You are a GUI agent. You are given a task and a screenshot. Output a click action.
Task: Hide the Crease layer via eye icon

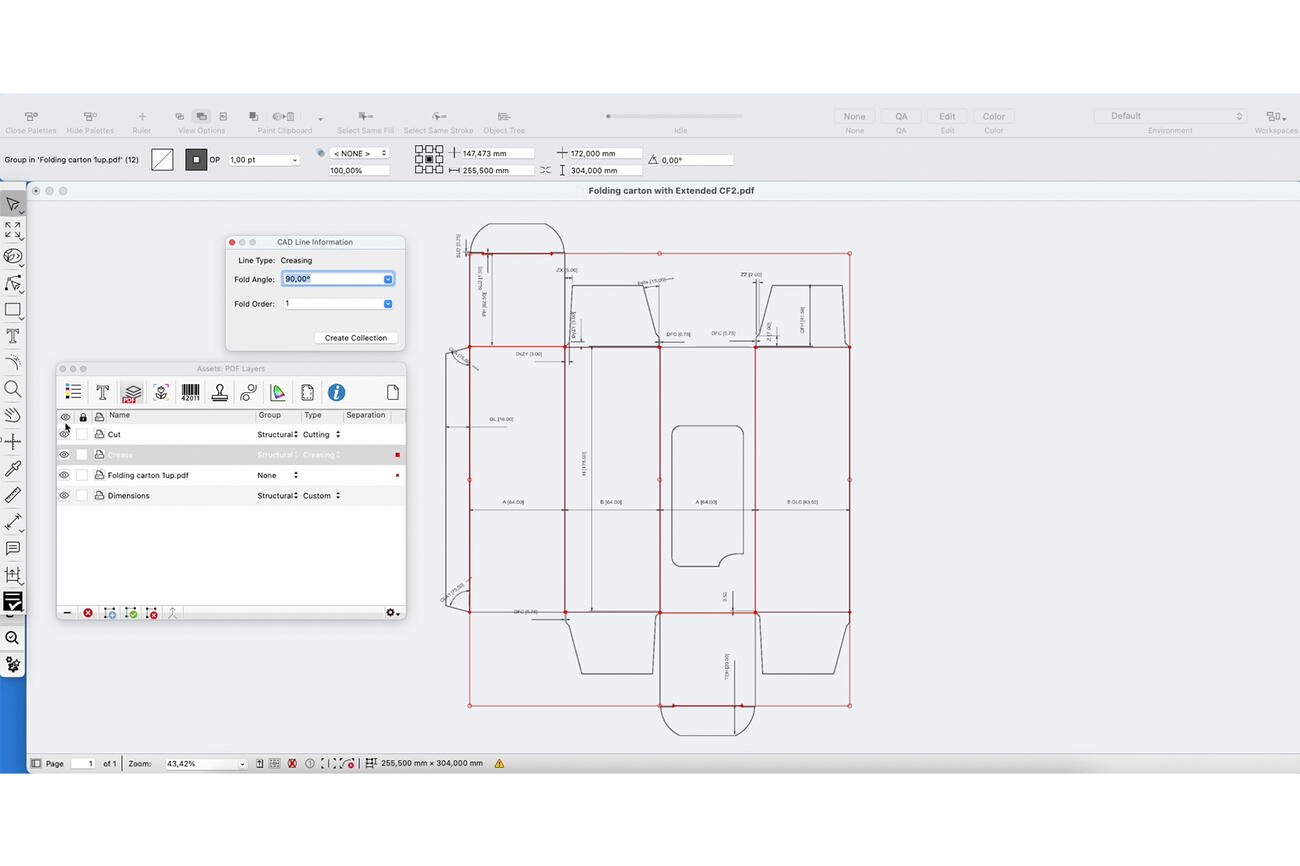(x=65, y=455)
